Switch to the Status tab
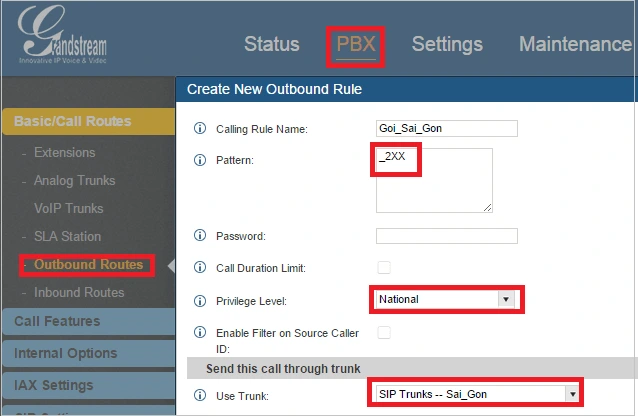 [272, 44]
